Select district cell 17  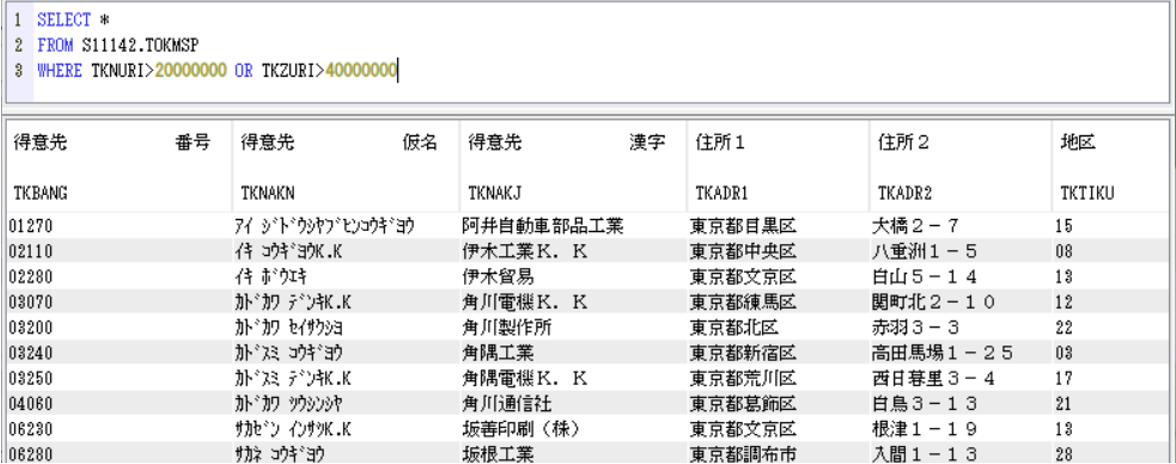1064,379
